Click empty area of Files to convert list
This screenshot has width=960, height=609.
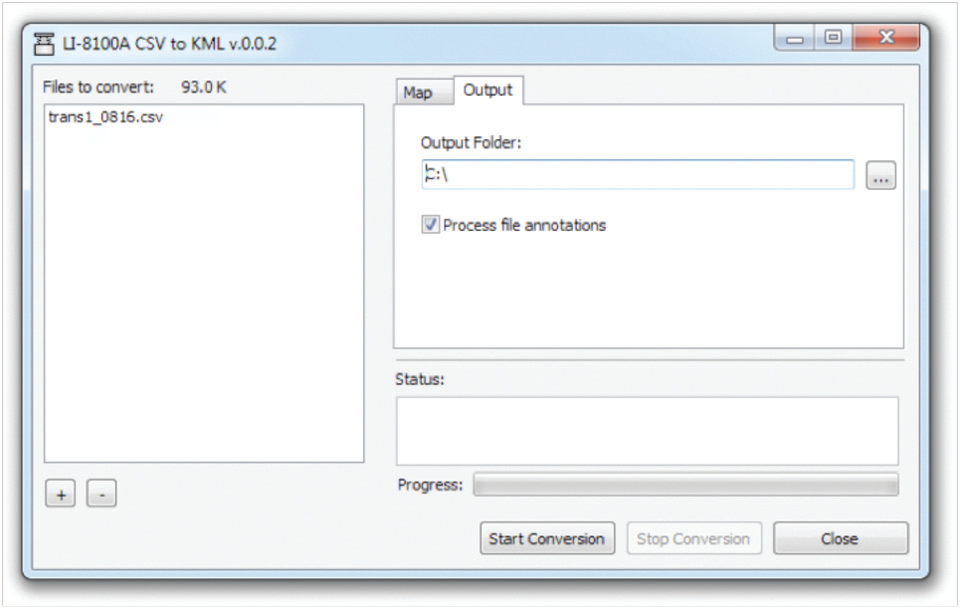204,300
